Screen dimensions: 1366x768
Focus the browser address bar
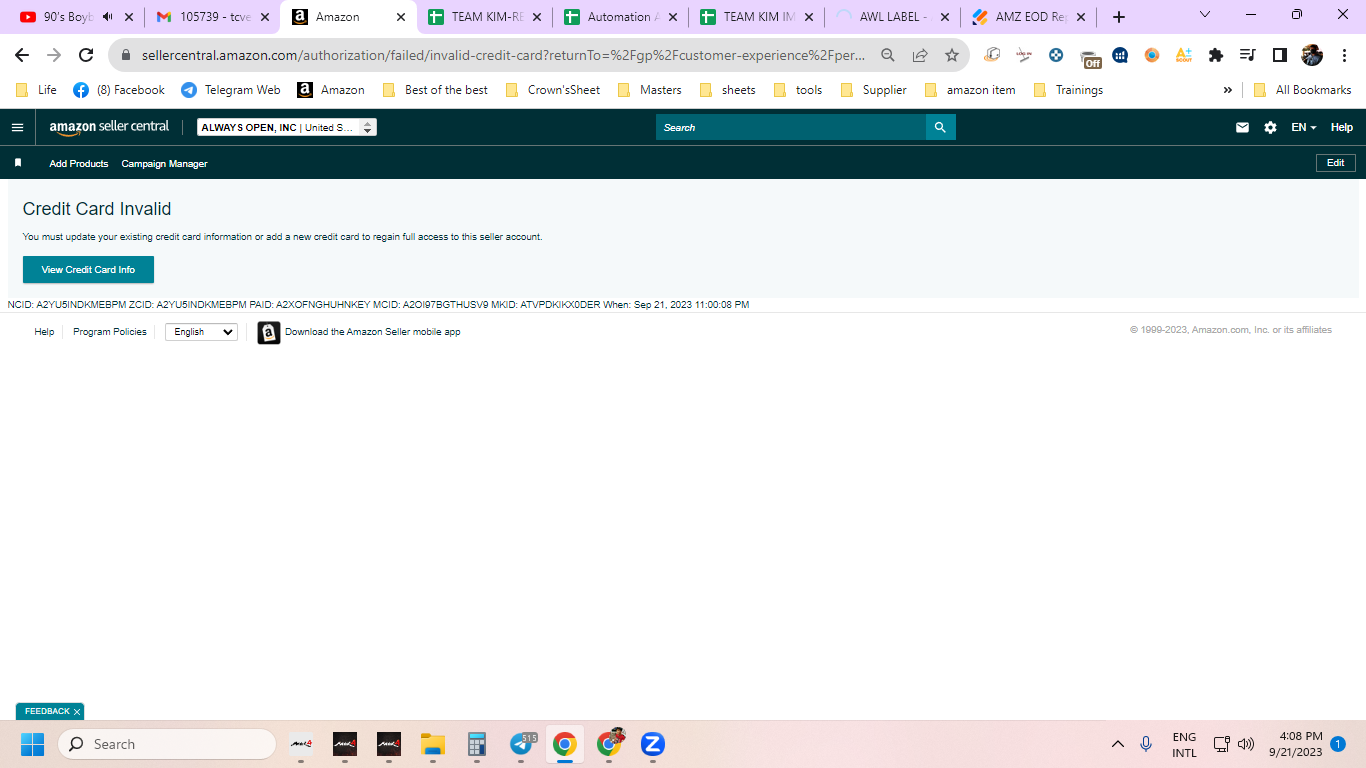(504, 55)
